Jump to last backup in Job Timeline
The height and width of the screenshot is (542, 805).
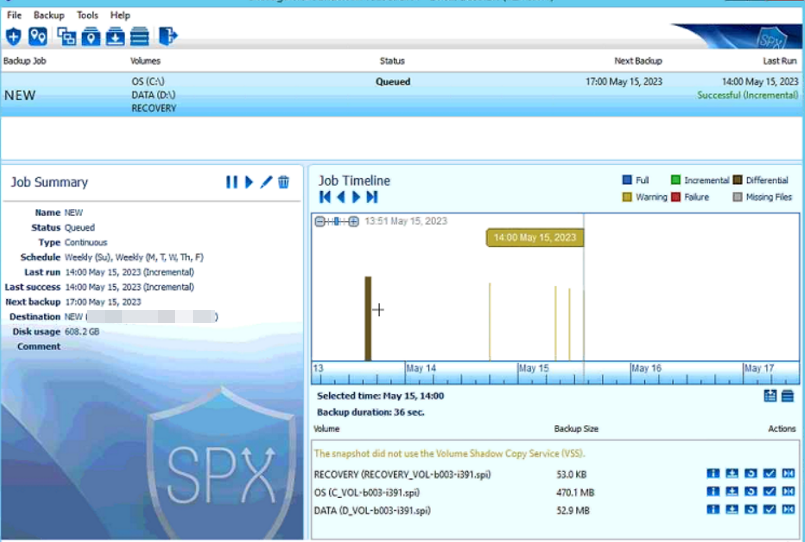click(372, 197)
